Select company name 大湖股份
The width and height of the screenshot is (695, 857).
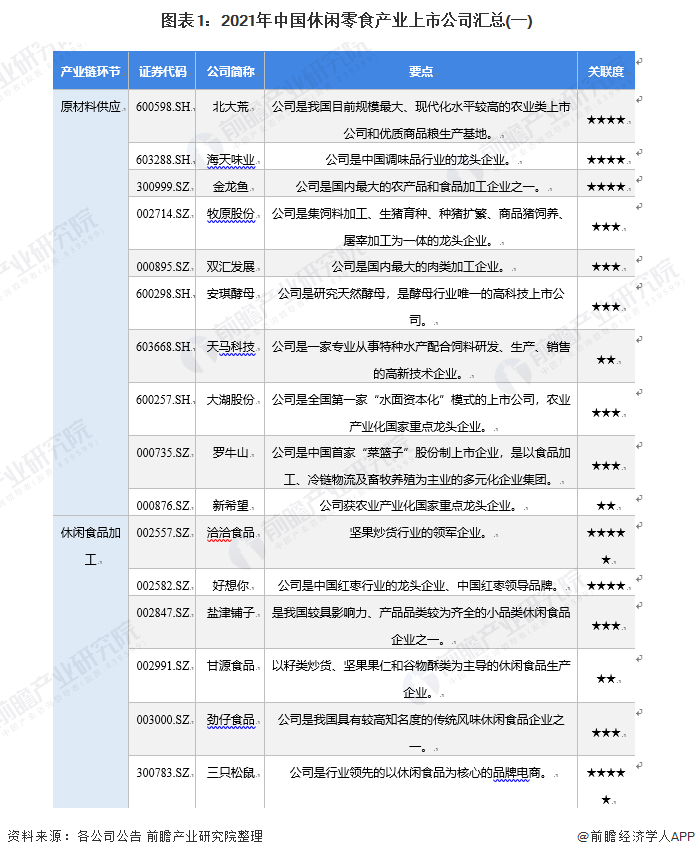pyautogui.click(x=231, y=400)
